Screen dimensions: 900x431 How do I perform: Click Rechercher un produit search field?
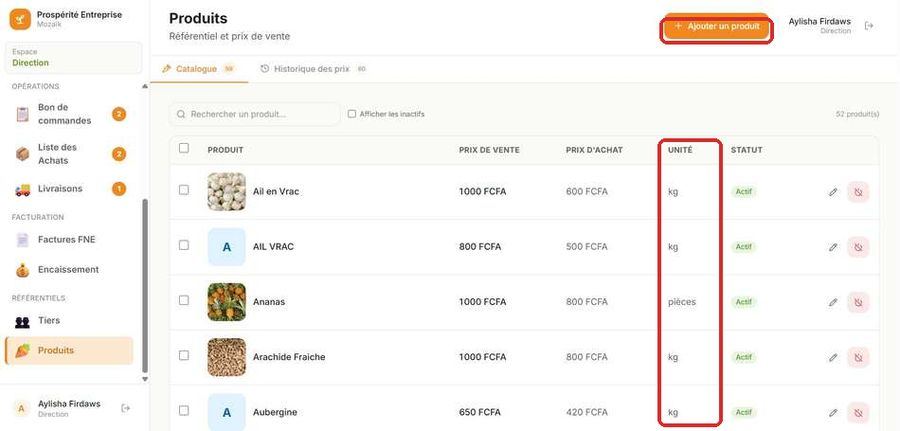point(255,114)
